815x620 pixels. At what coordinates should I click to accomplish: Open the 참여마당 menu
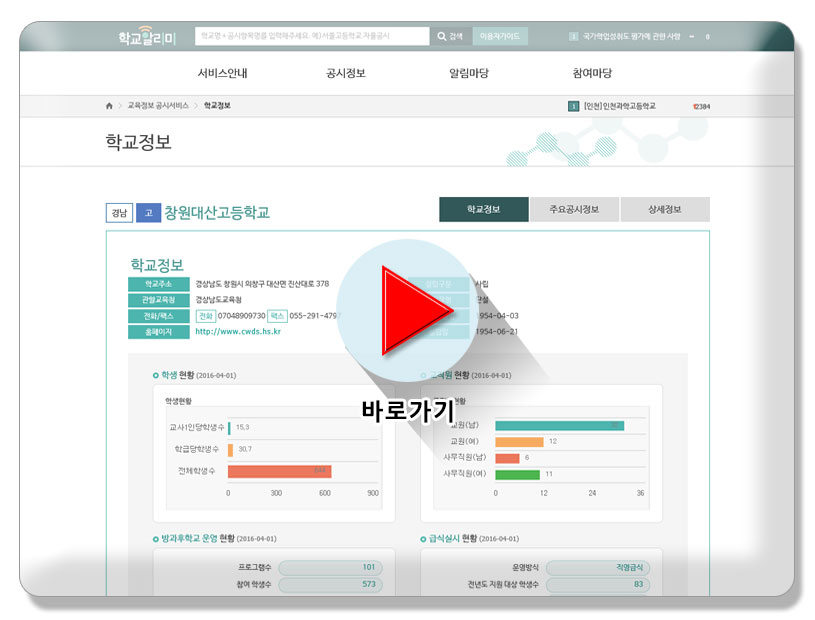click(x=592, y=73)
